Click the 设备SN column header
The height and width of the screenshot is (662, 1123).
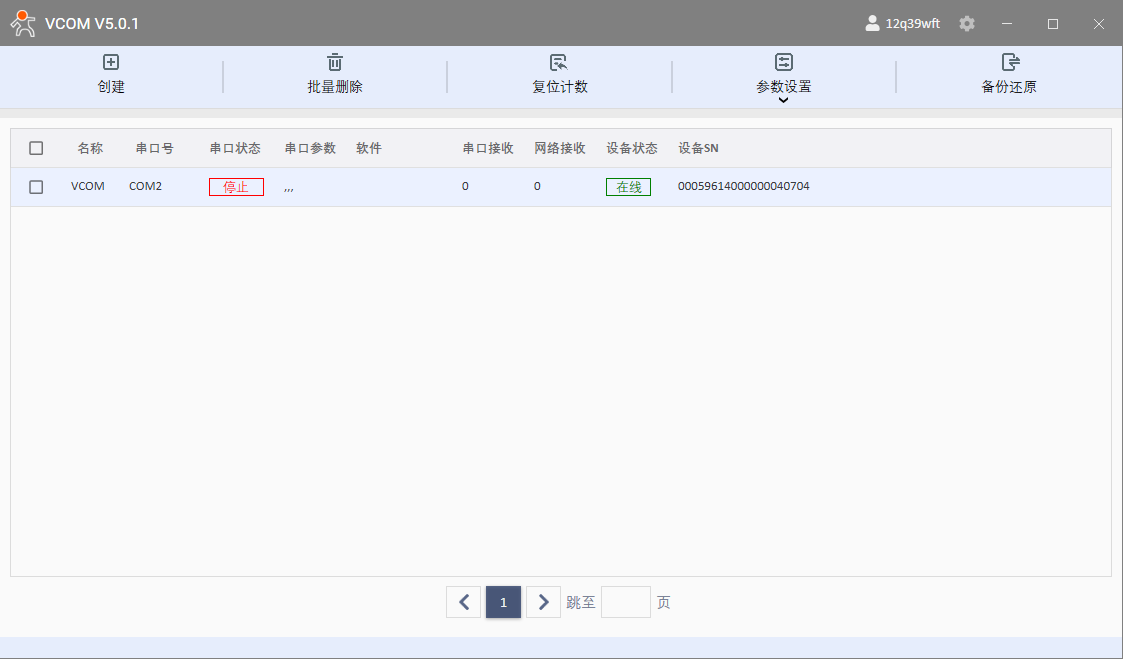tap(698, 148)
